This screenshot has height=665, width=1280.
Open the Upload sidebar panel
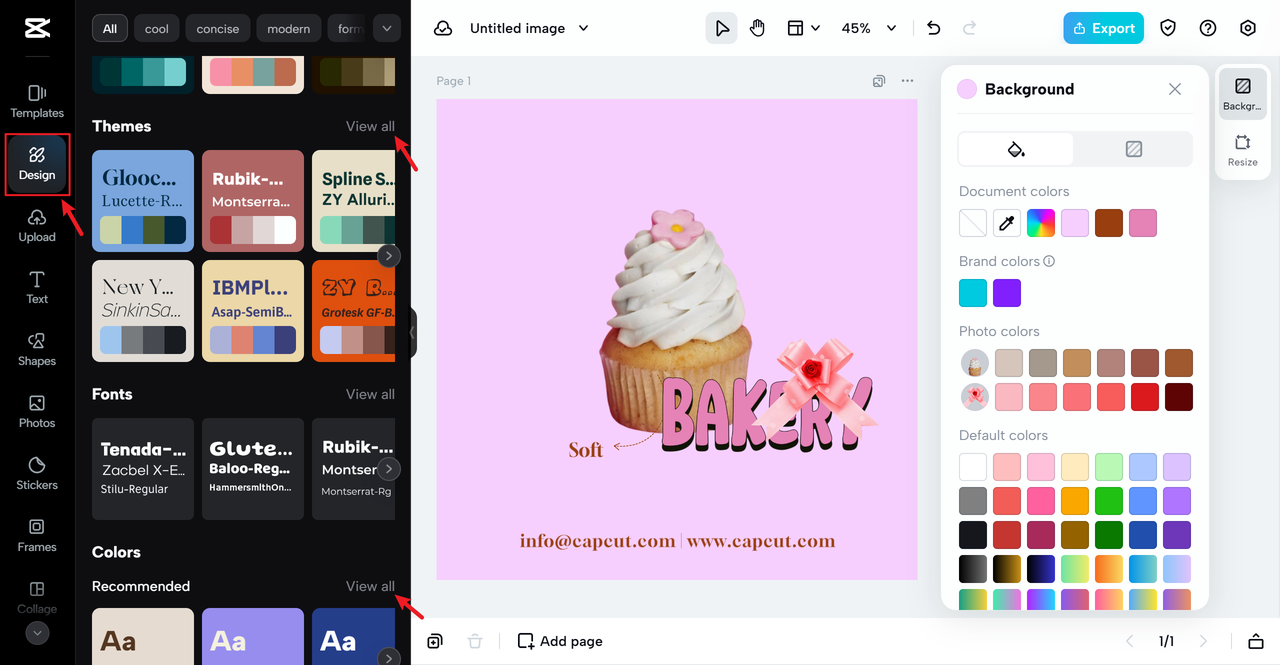(x=37, y=225)
